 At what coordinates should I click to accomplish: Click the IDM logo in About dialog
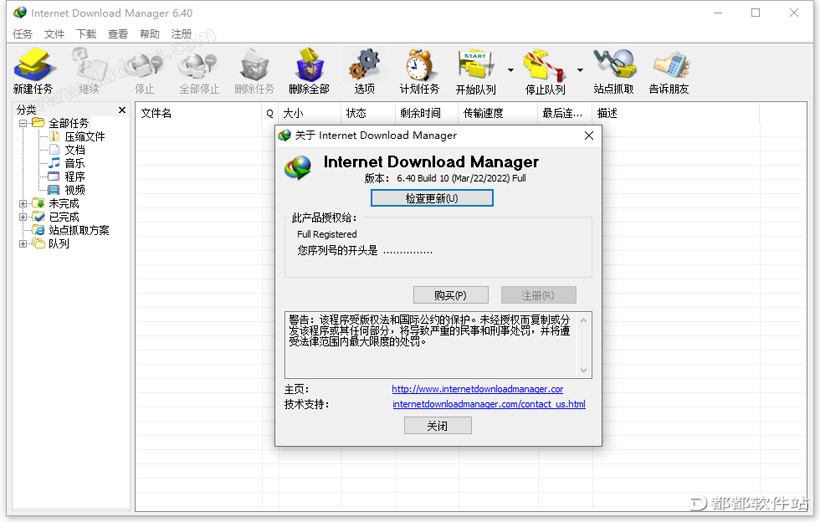[x=298, y=168]
